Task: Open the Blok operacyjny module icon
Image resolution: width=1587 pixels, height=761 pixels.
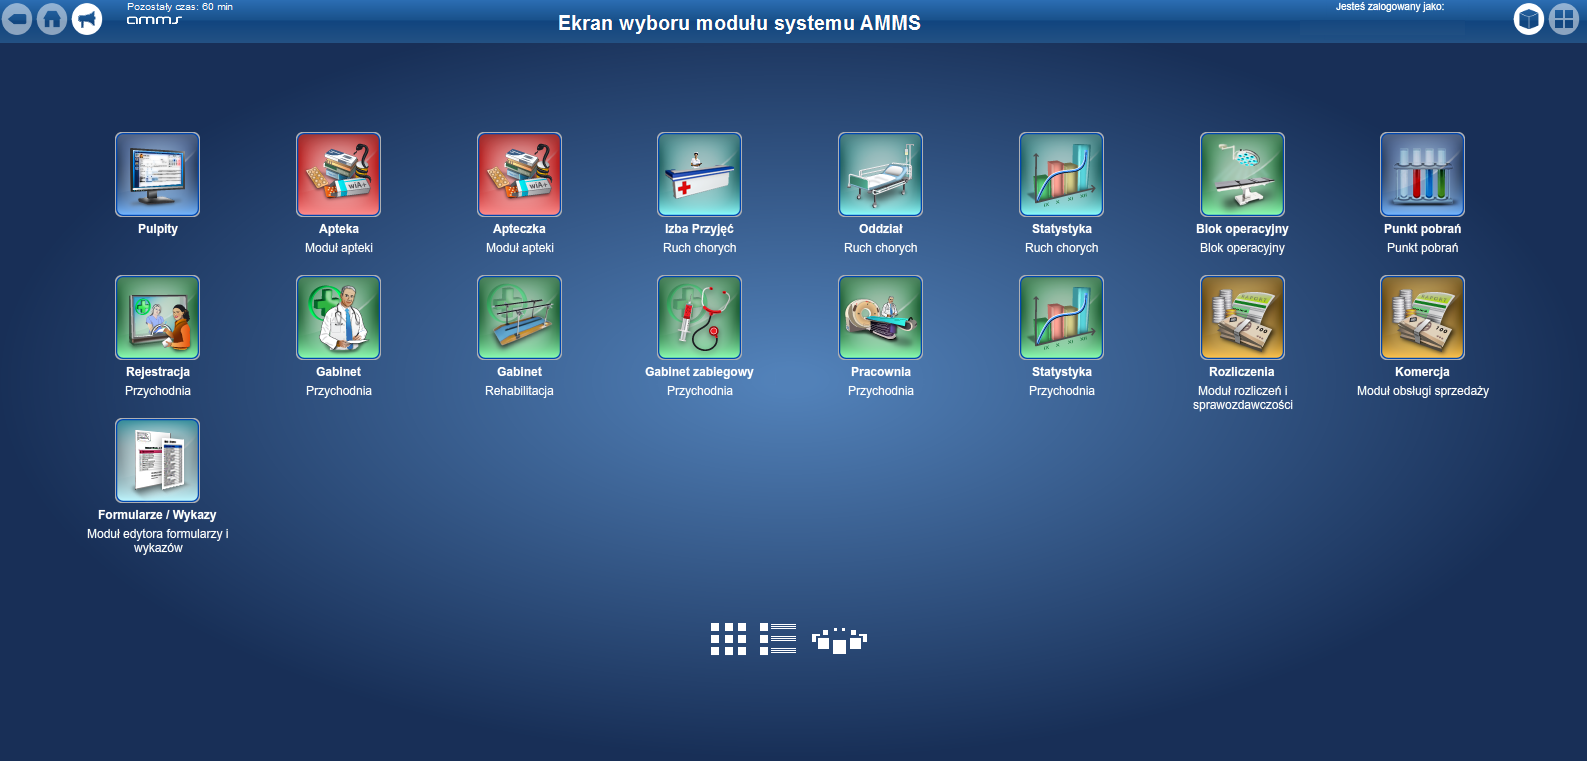Action: pos(1242,174)
